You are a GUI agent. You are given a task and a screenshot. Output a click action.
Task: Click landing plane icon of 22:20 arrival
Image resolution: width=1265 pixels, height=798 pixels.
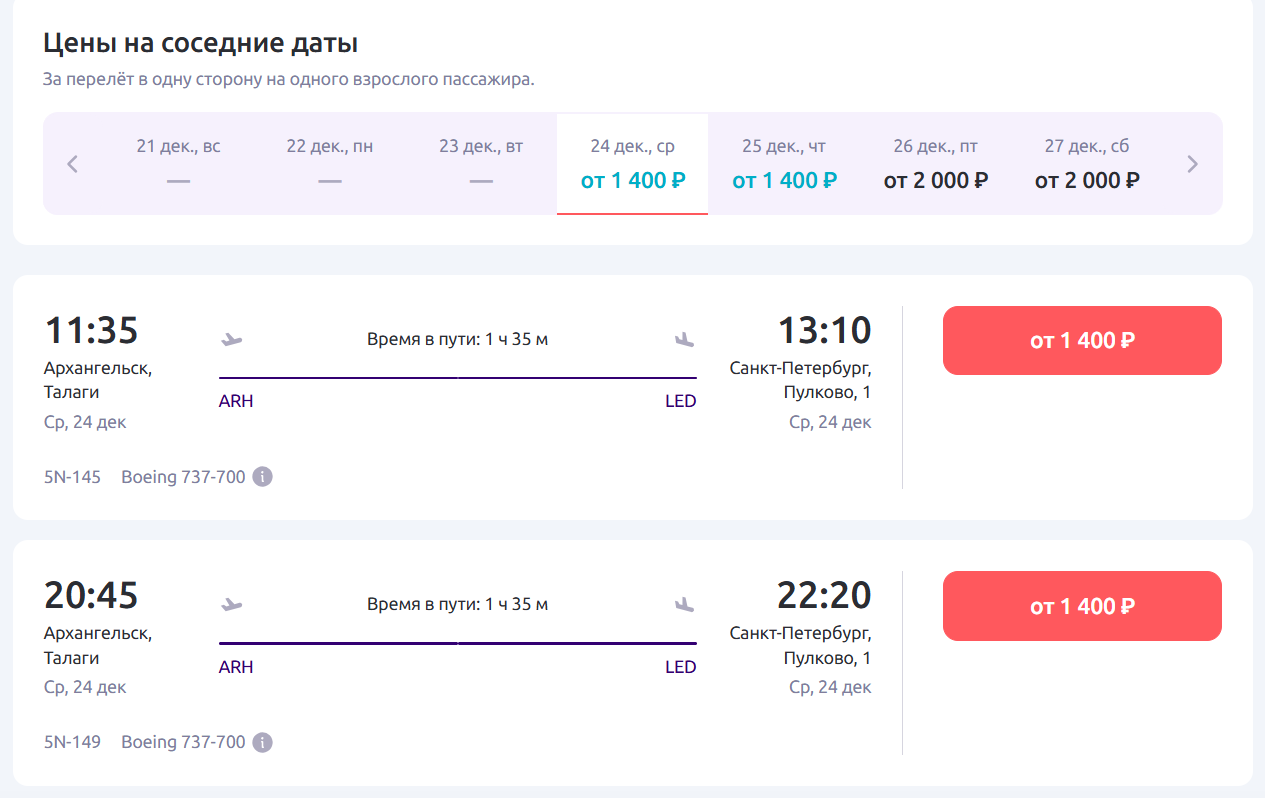[x=684, y=604]
